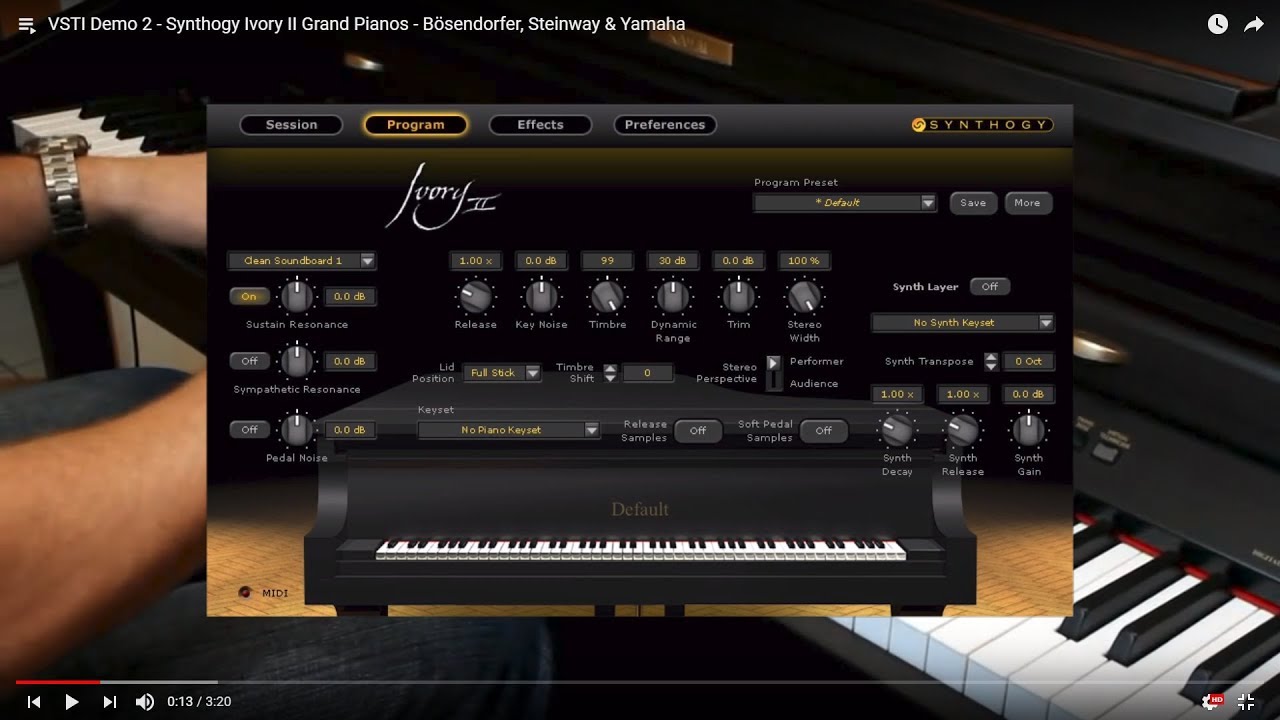Skip to the next video

(x=110, y=702)
